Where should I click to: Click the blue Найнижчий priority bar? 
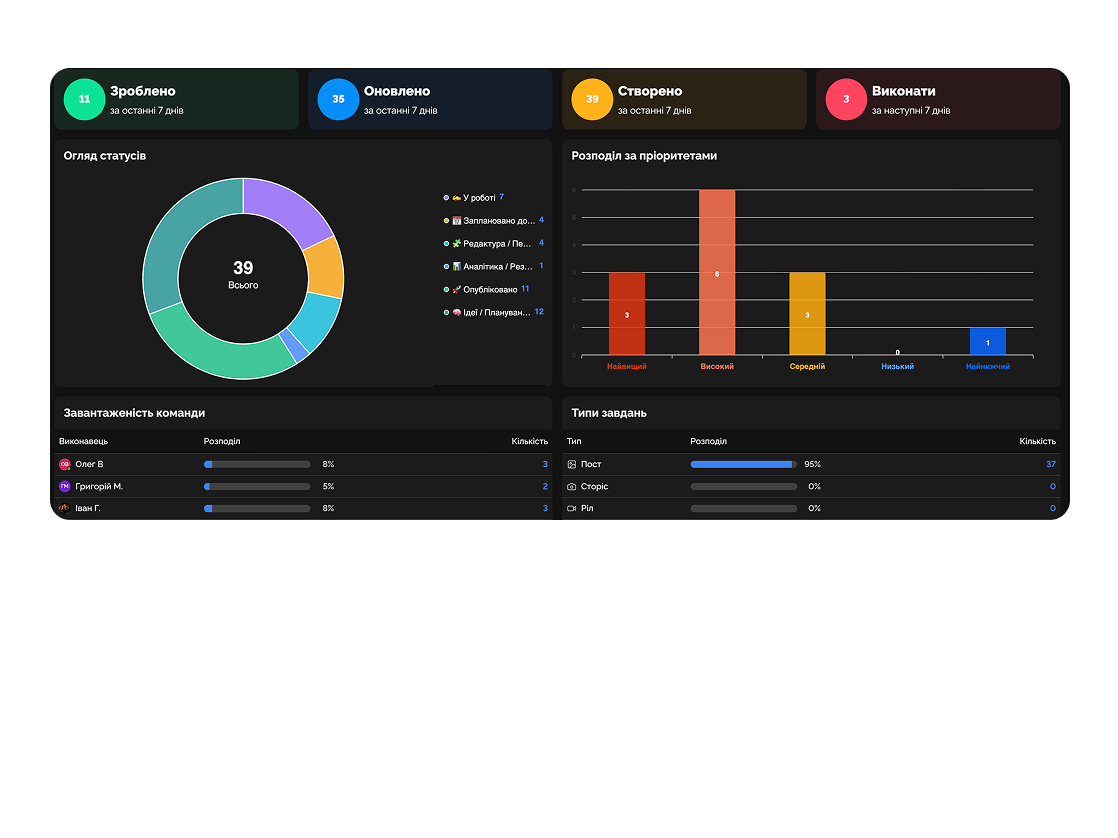[x=987, y=341]
